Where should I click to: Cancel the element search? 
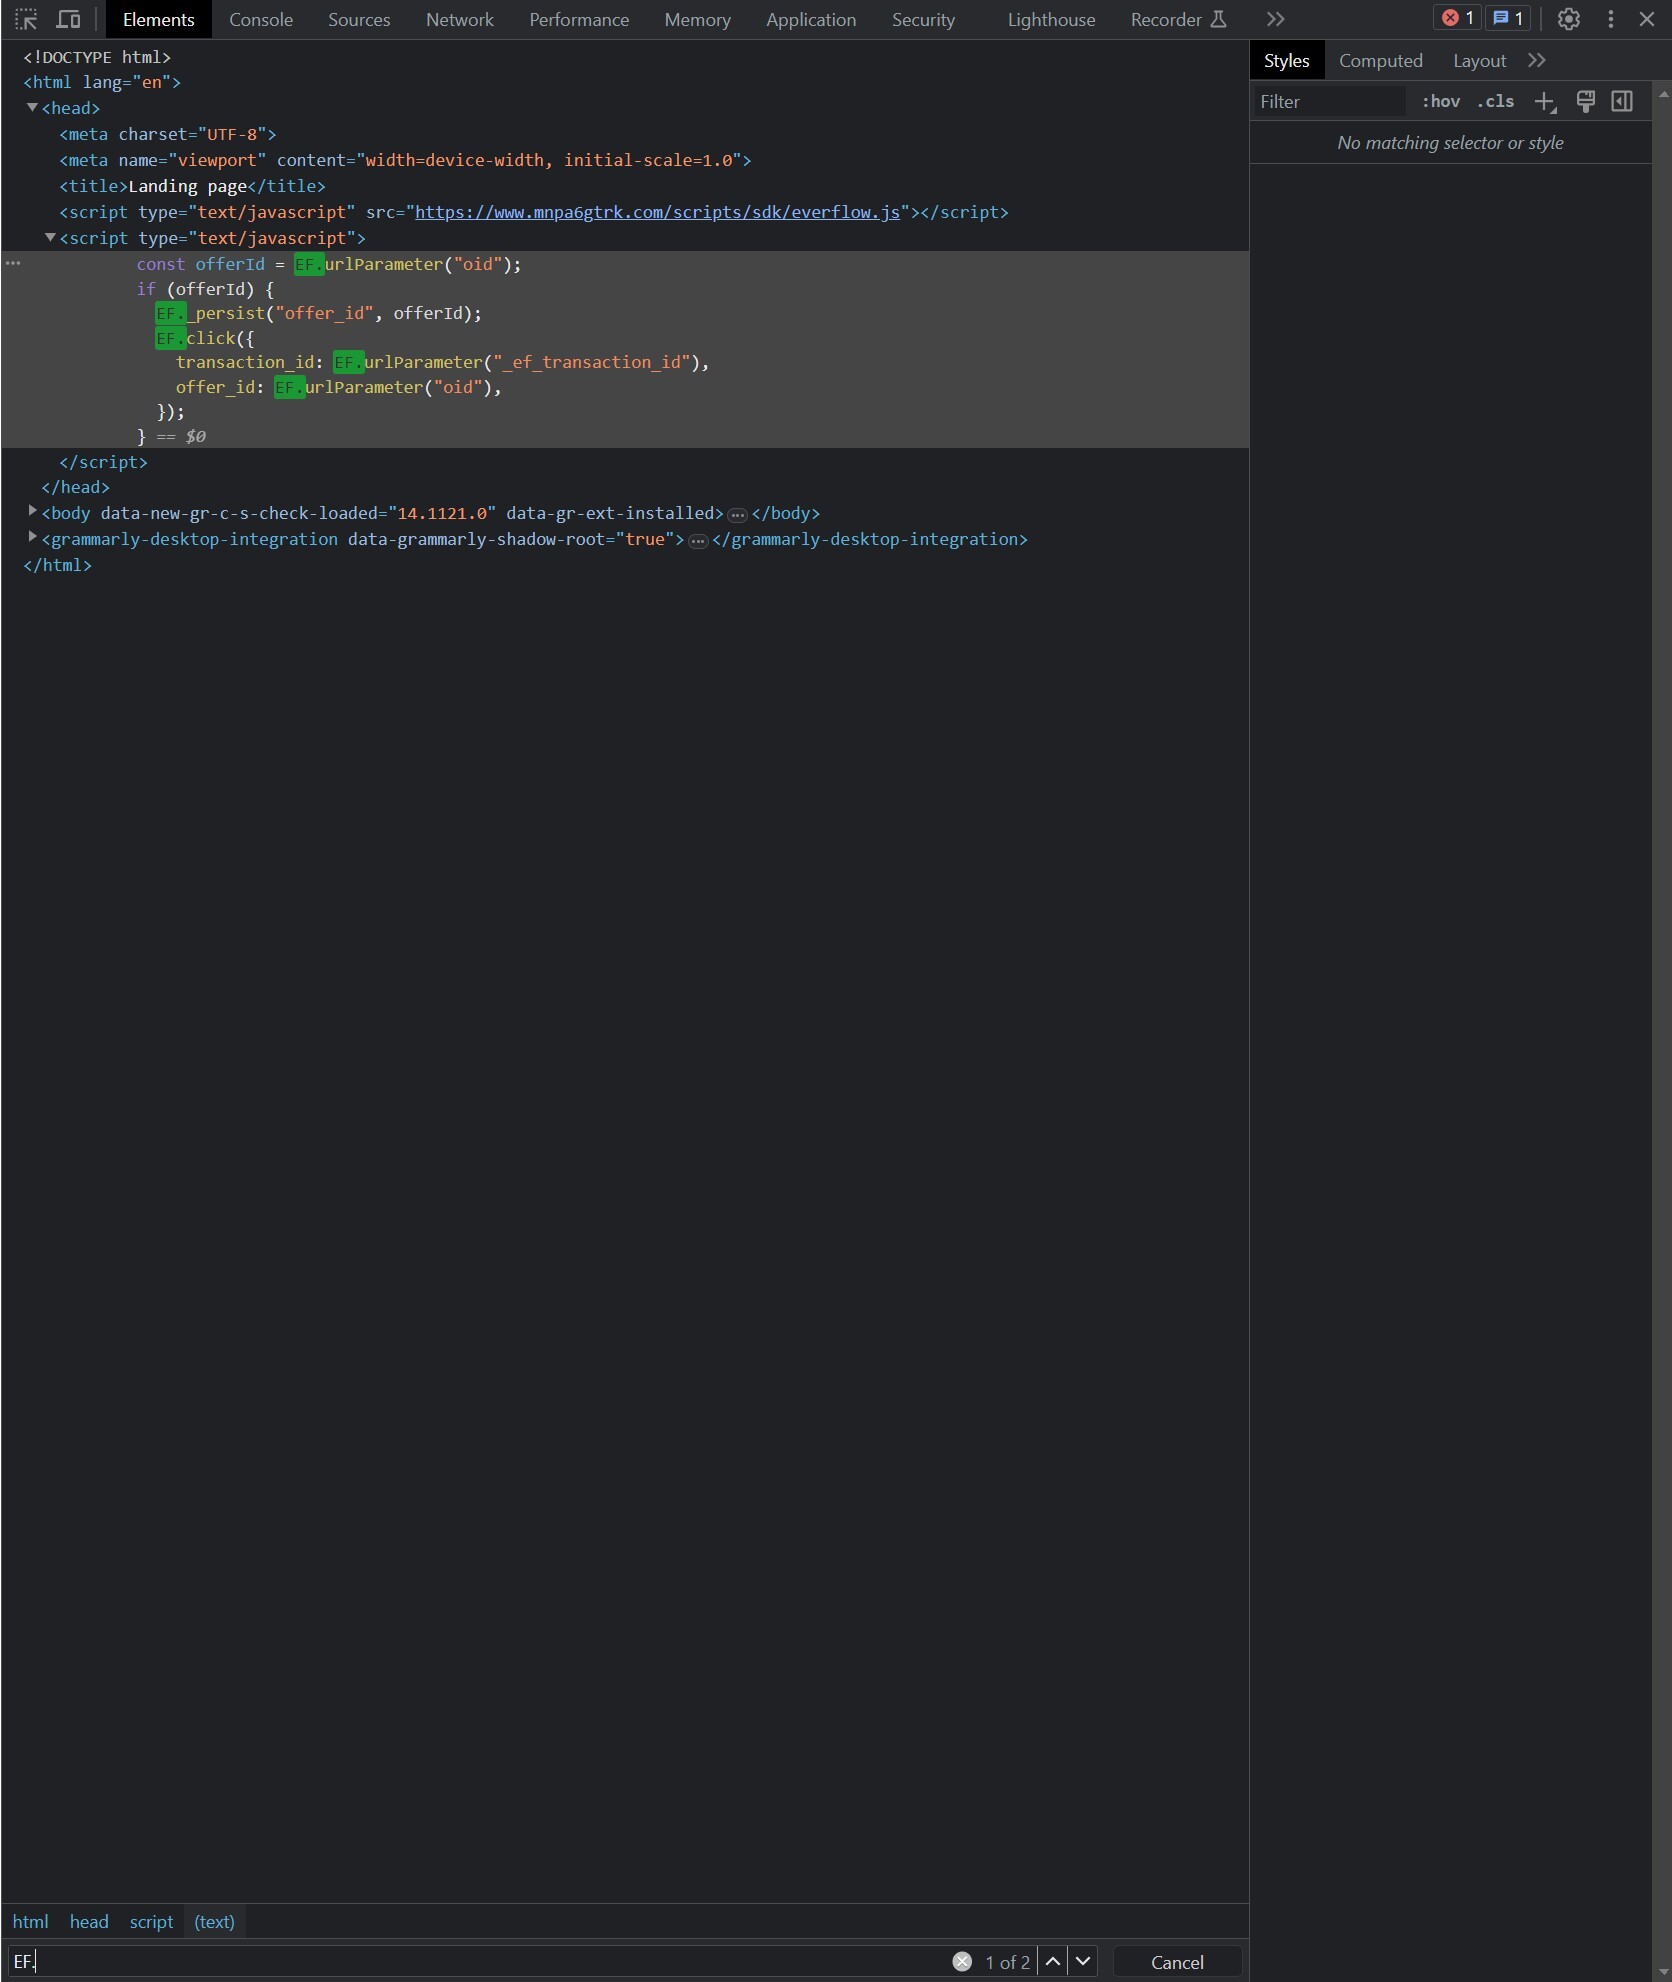tap(1177, 1961)
